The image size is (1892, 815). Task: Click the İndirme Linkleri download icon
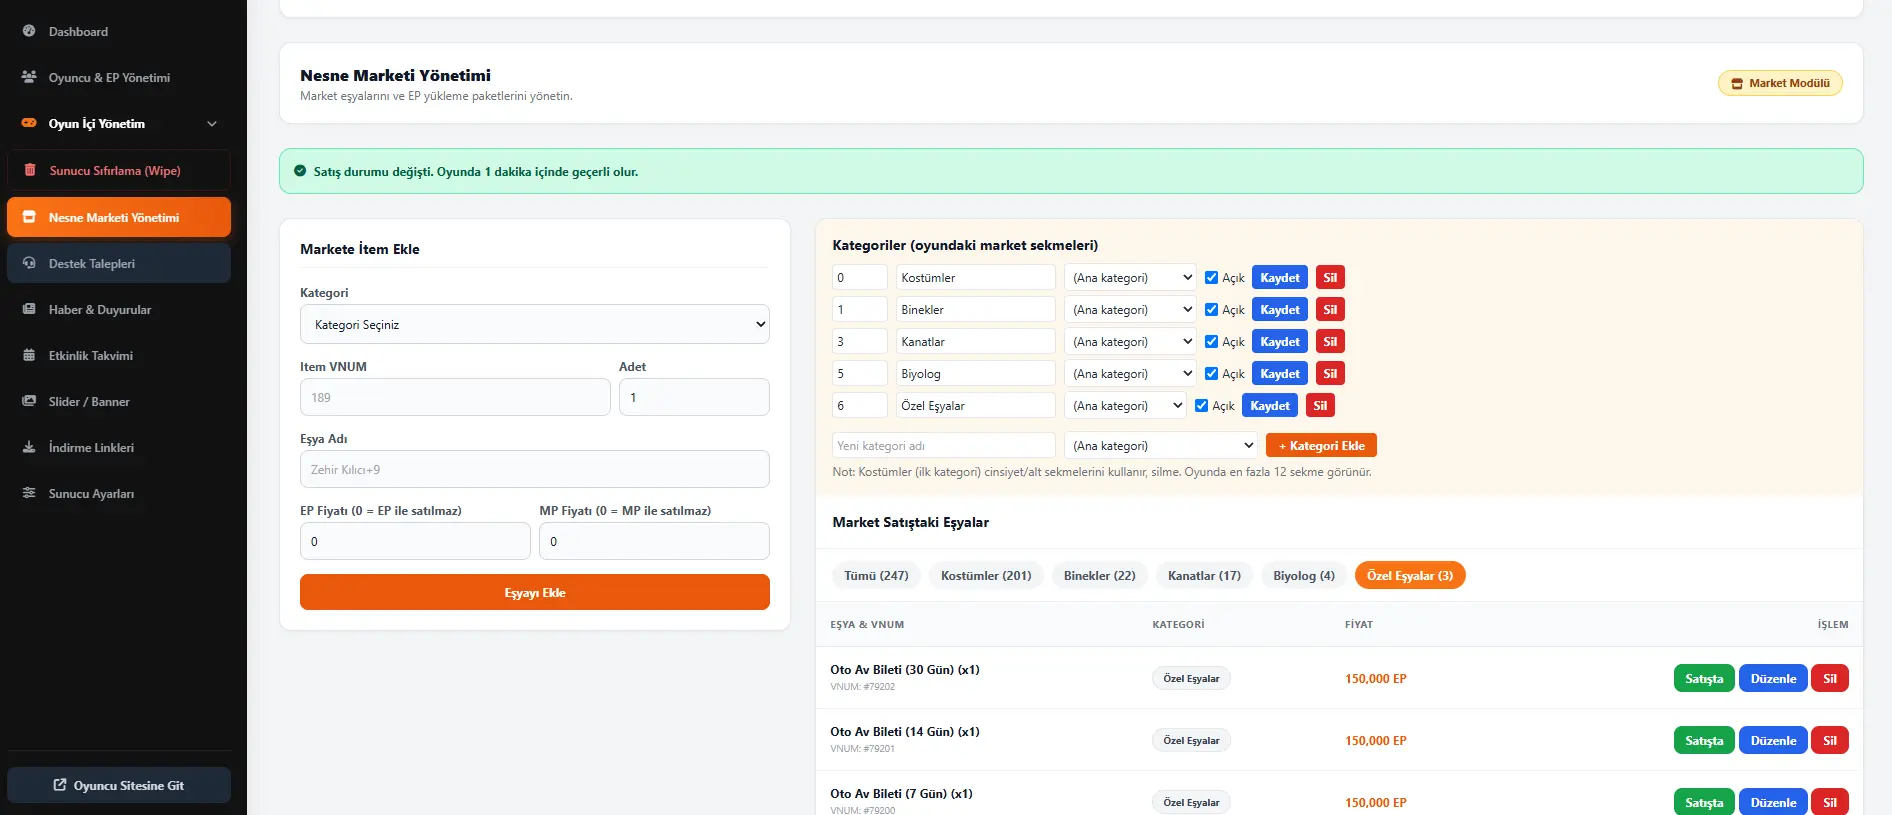[x=29, y=447]
